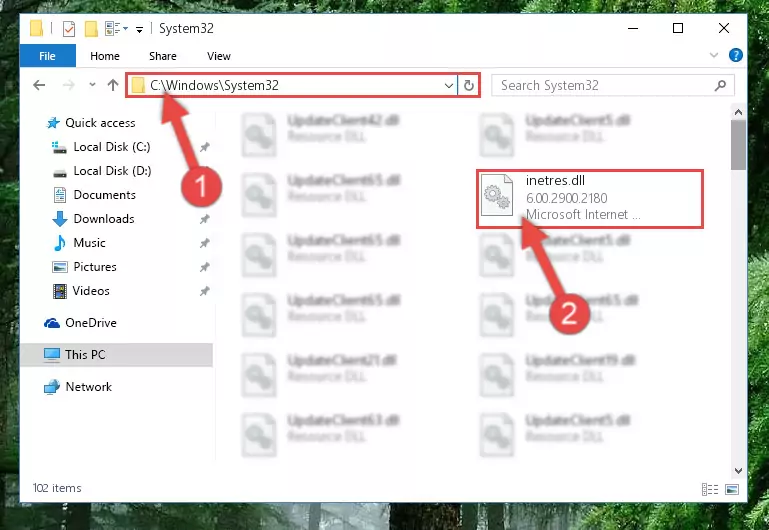
Task: Select Network in the navigation pane
Action: pyautogui.click(x=88, y=387)
